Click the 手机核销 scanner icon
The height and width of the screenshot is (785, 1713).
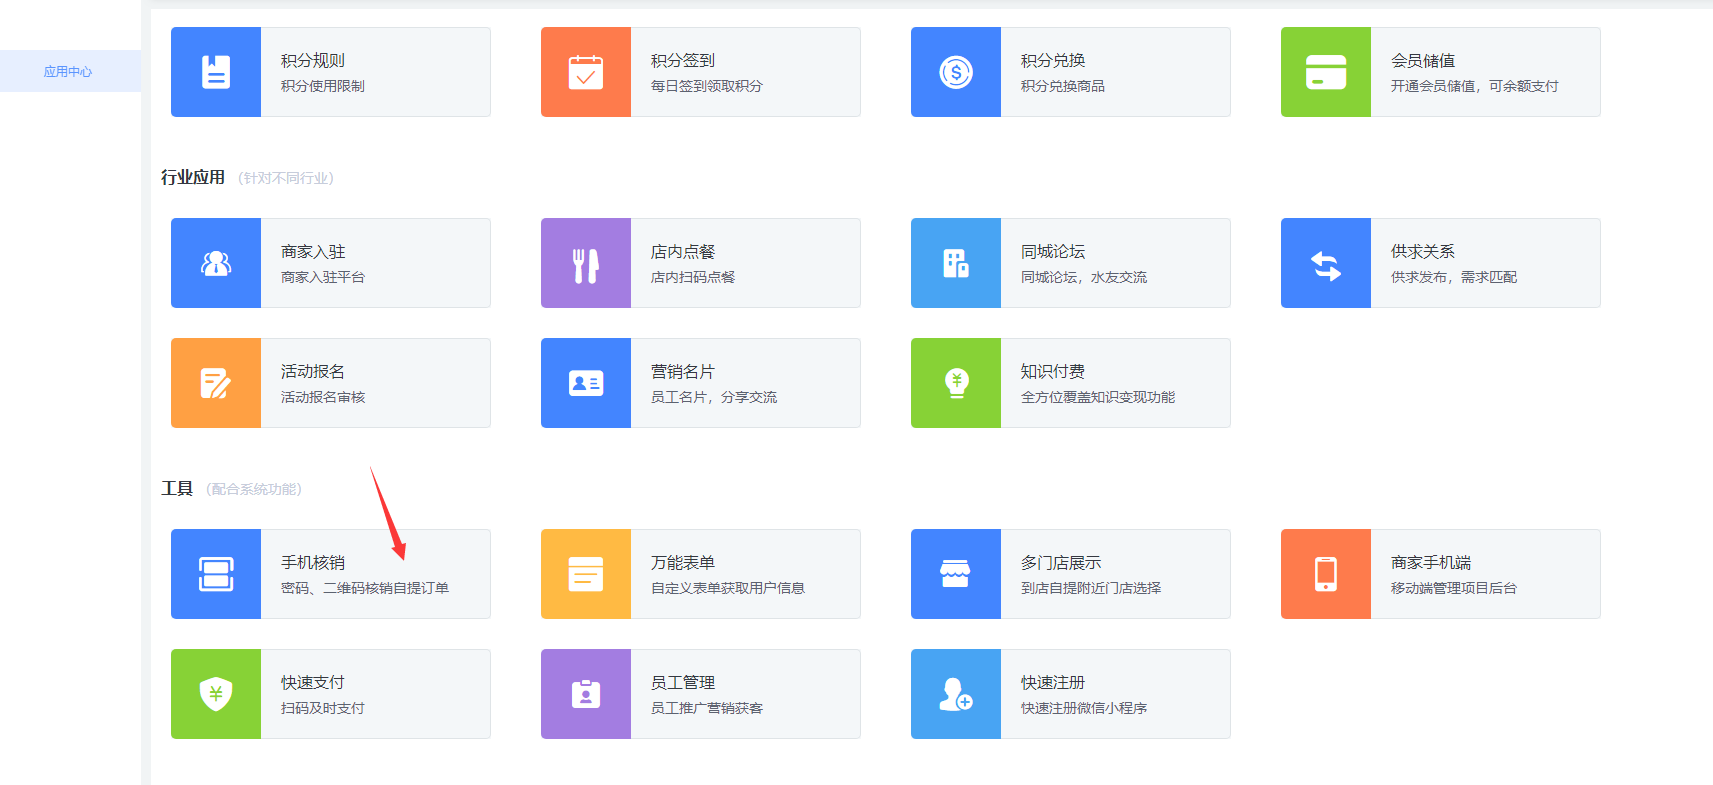pos(216,574)
